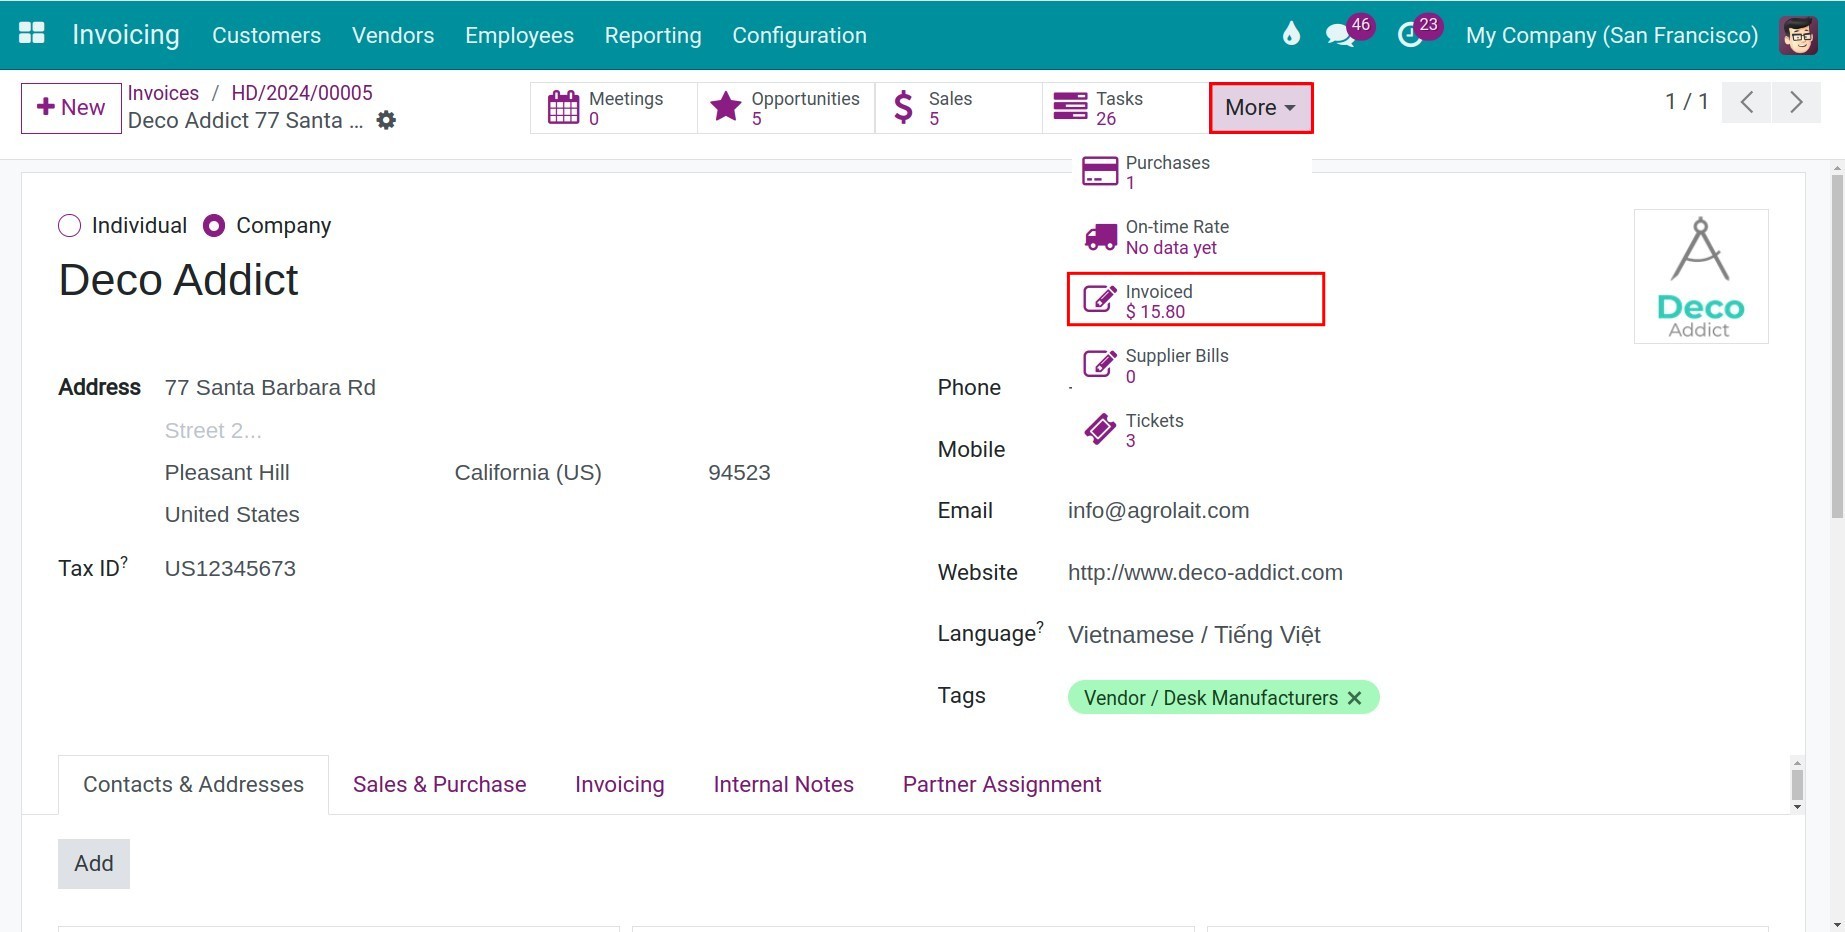Open the apps grid home menu

pos(32,34)
